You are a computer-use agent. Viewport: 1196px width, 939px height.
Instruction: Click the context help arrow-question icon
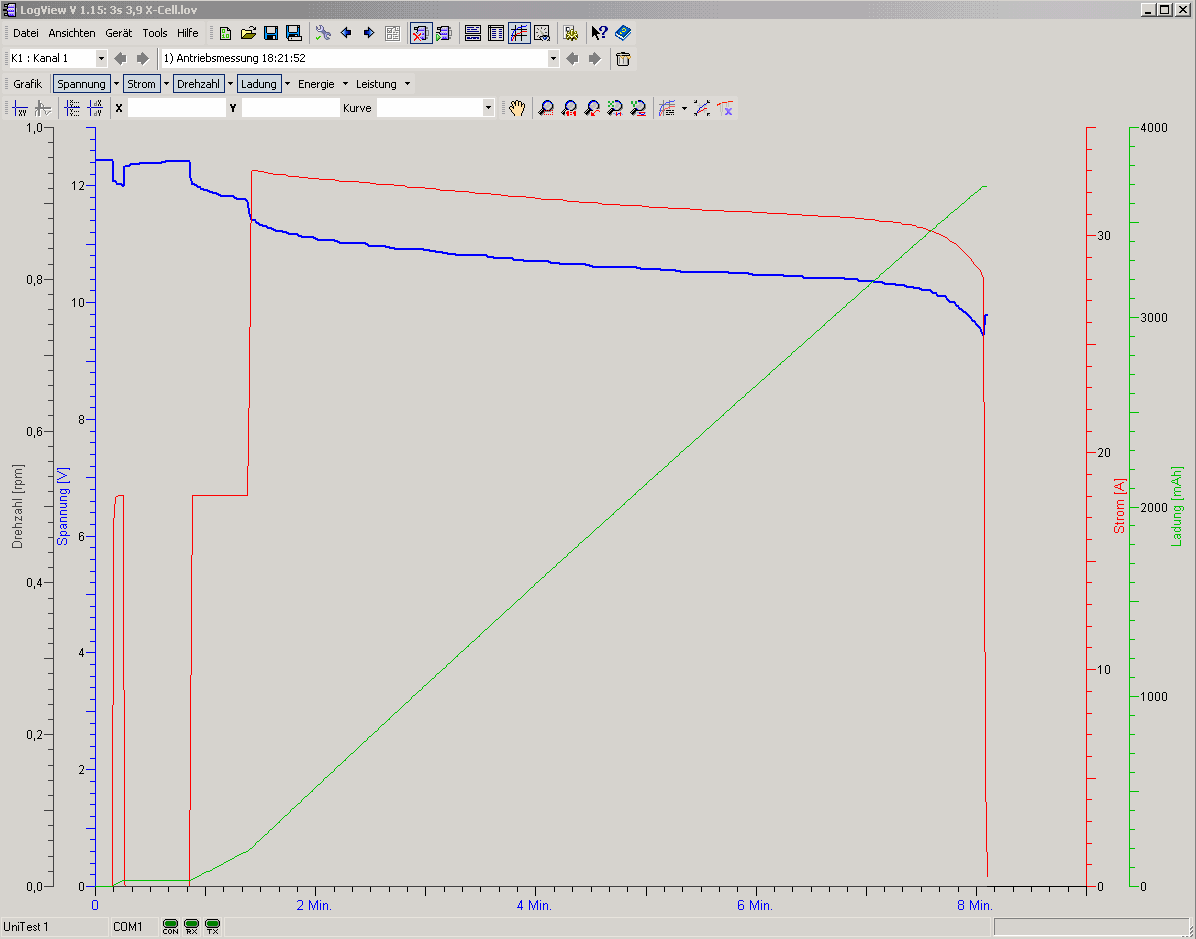[x=599, y=33]
